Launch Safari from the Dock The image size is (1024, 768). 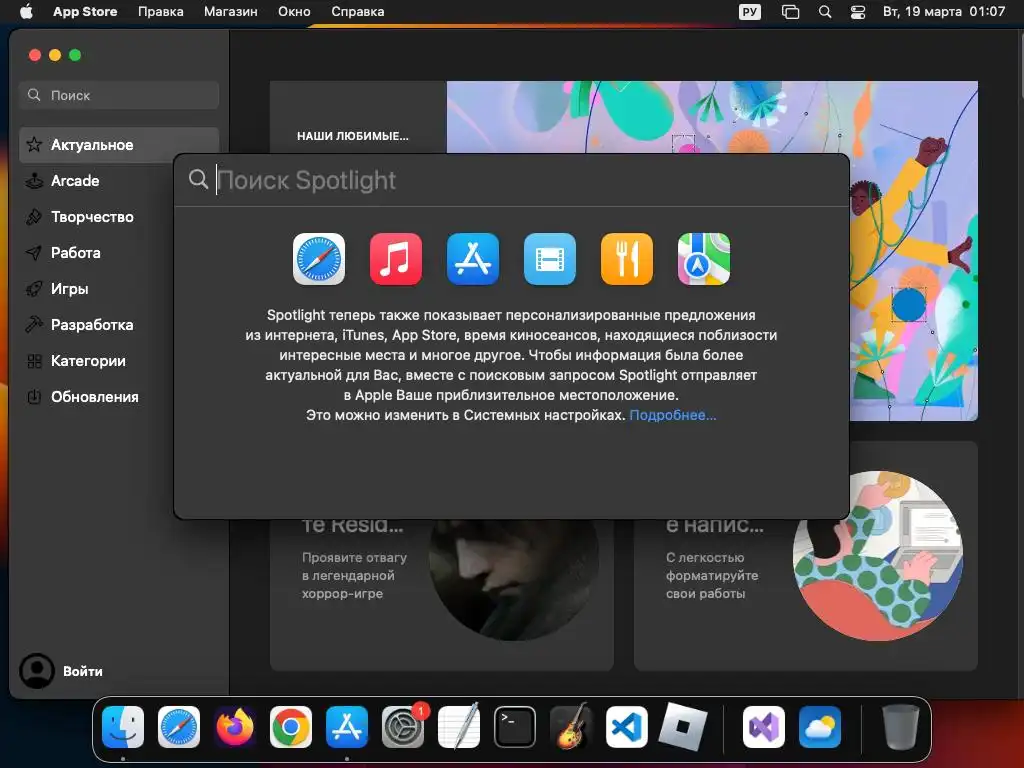pyautogui.click(x=179, y=727)
